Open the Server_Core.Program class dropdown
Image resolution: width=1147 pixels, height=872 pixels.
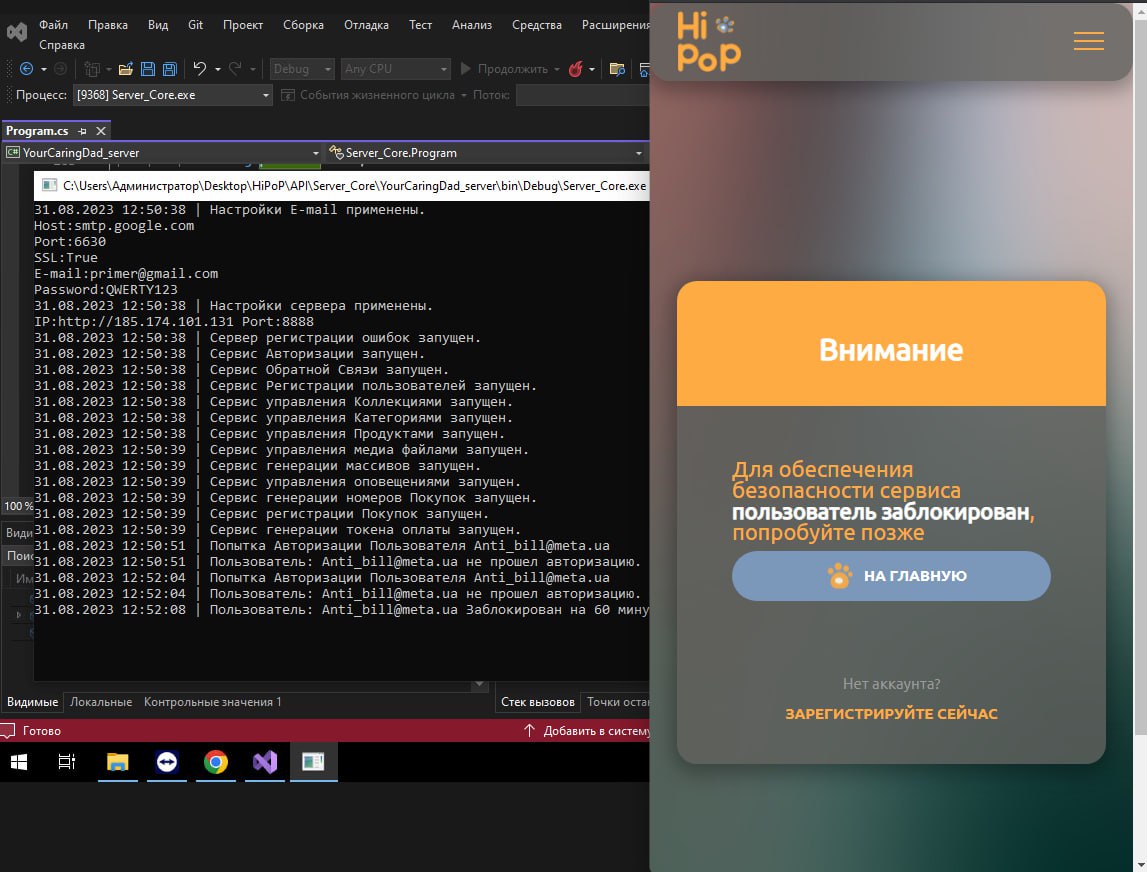point(638,153)
